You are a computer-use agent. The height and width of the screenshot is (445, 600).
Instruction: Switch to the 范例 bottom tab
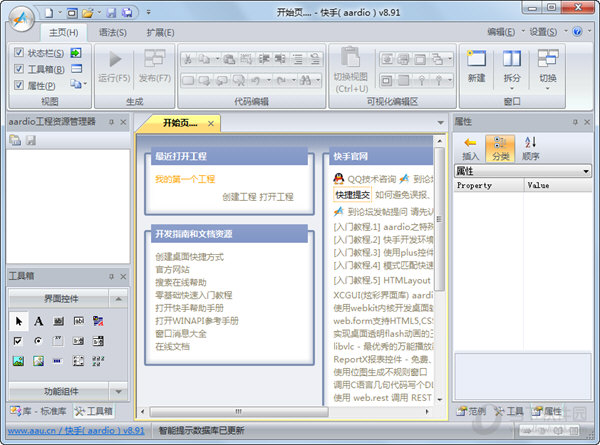471,411
